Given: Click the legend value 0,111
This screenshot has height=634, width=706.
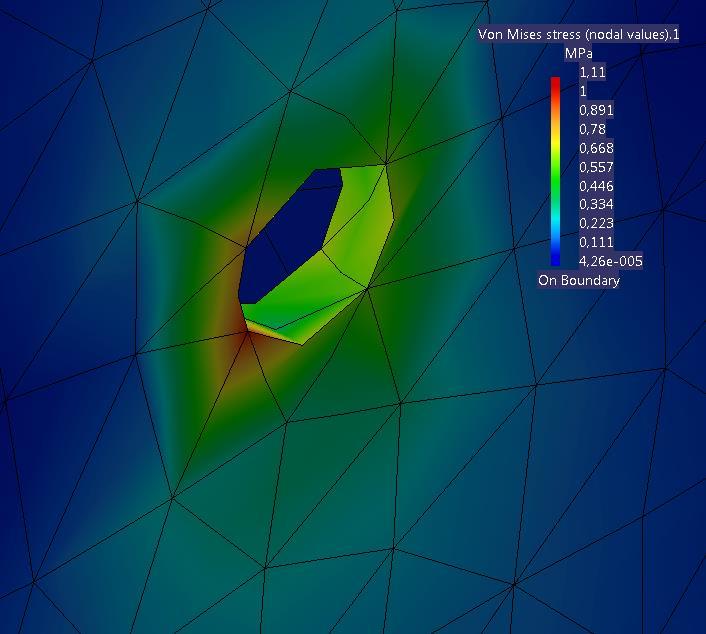Looking at the screenshot, I should (596, 242).
